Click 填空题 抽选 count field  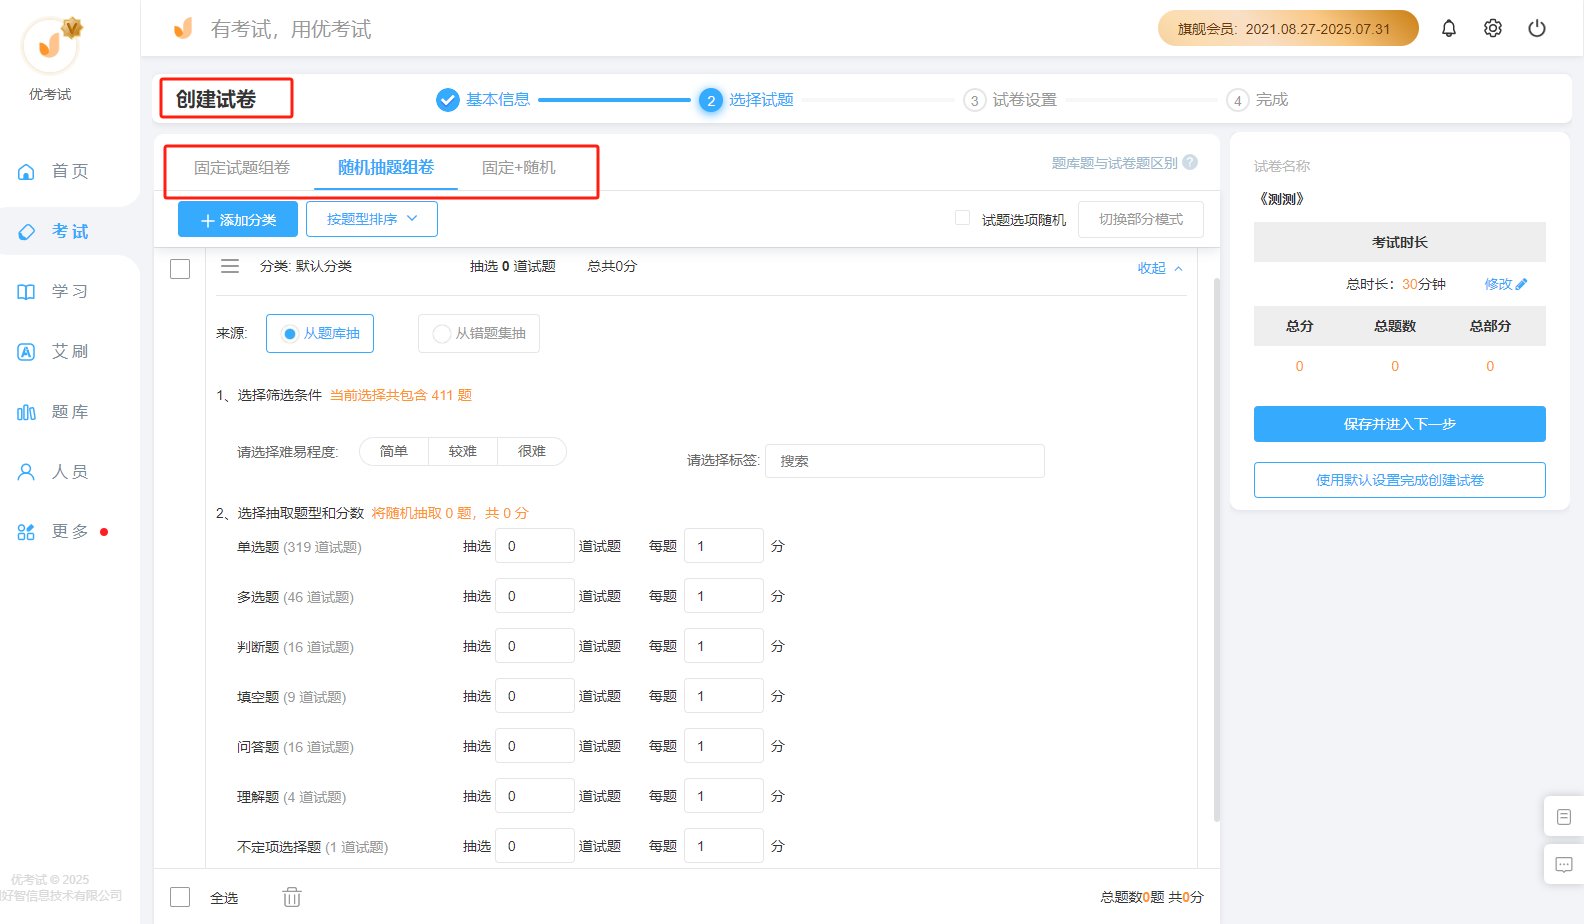535,696
